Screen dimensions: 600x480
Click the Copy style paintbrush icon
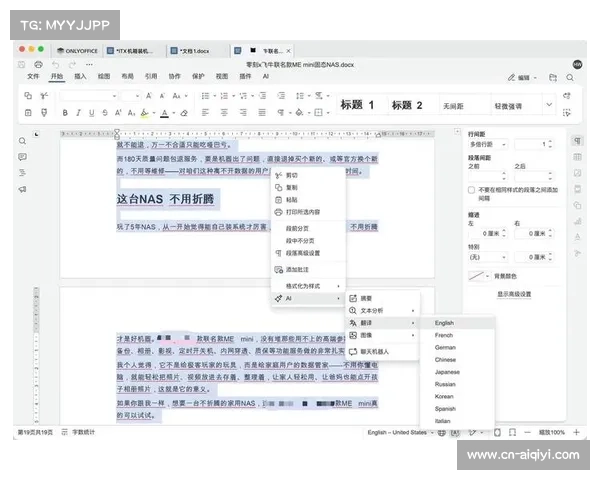point(44,113)
